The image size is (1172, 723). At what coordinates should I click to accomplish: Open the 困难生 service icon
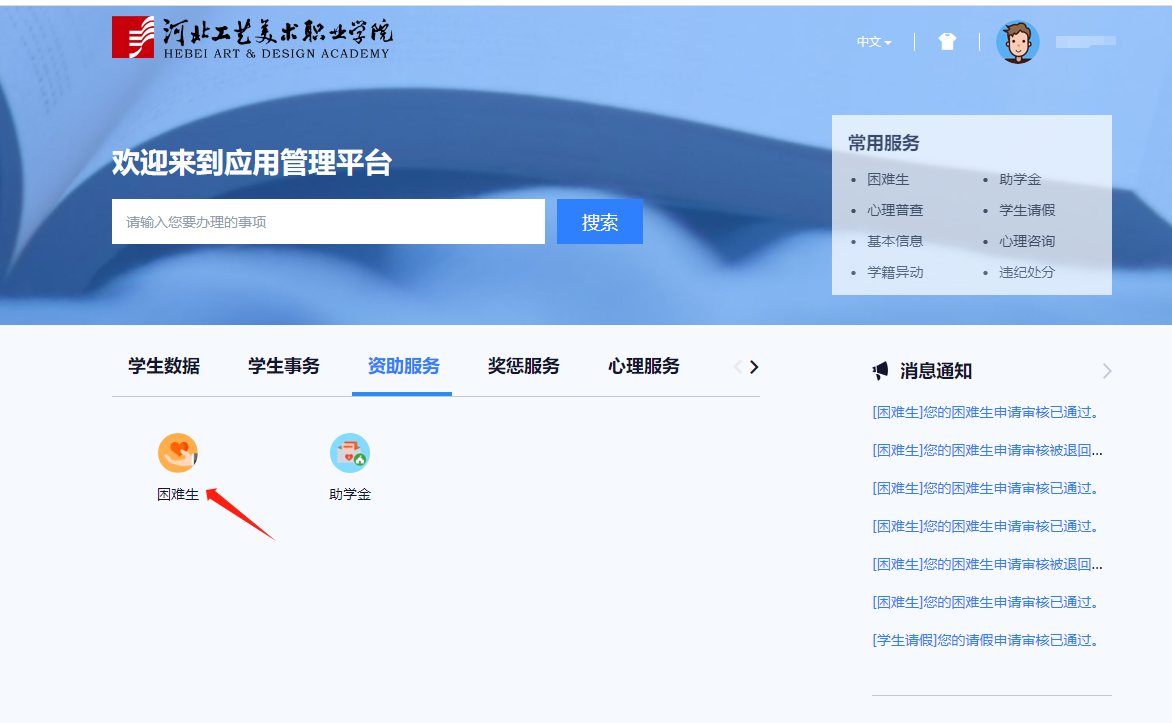click(178, 454)
